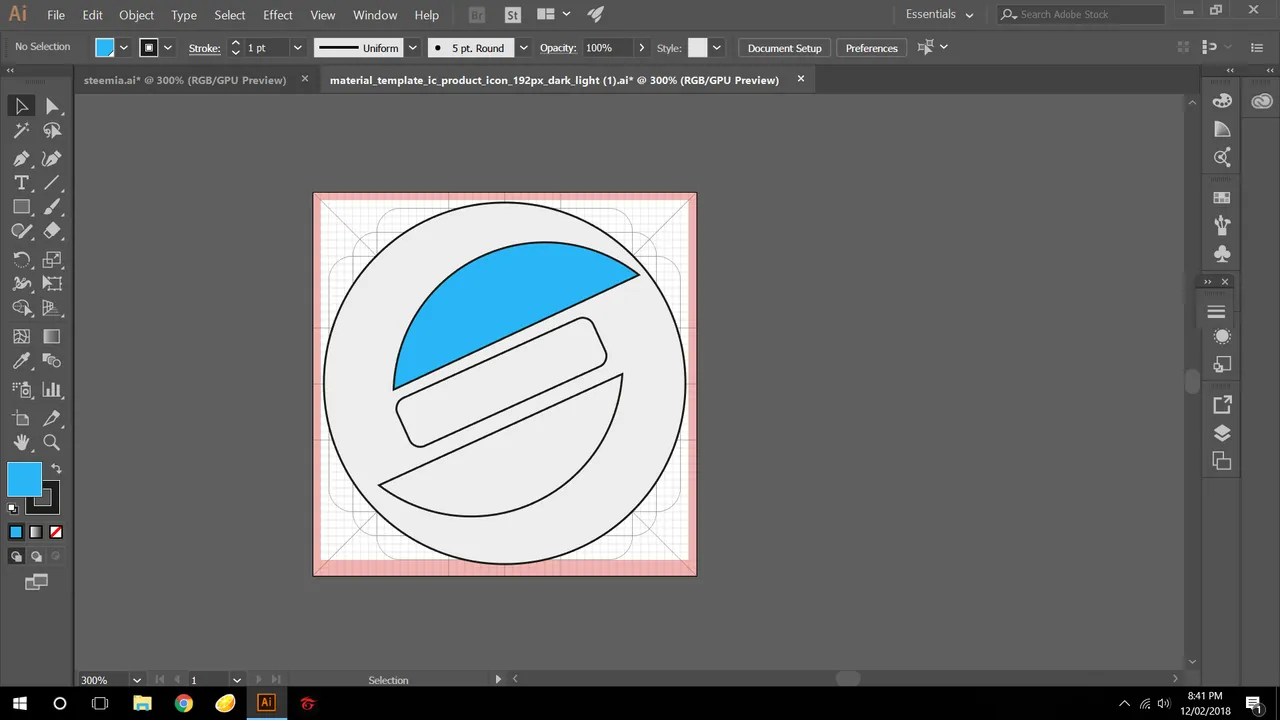Select the Paintbrush tool

pos(52,207)
